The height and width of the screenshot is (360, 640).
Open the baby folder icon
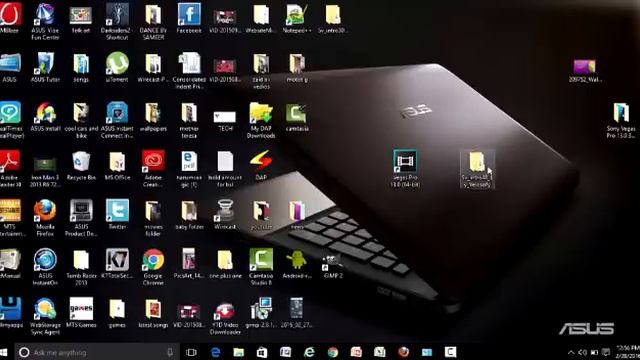tap(189, 214)
